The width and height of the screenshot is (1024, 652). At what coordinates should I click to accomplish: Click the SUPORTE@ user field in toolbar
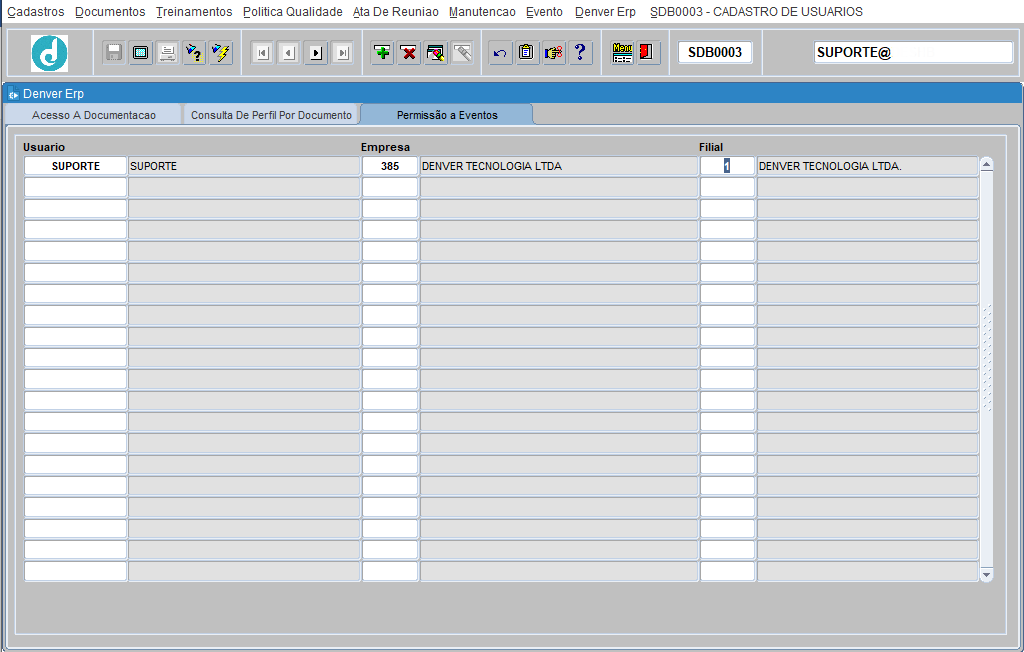(913, 52)
